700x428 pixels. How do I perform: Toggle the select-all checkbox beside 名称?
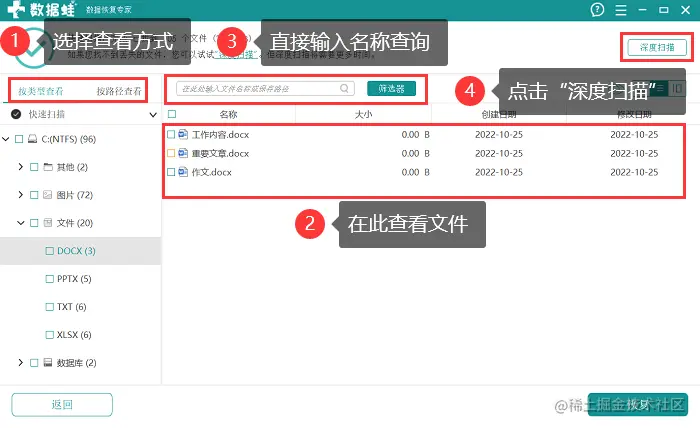point(172,114)
